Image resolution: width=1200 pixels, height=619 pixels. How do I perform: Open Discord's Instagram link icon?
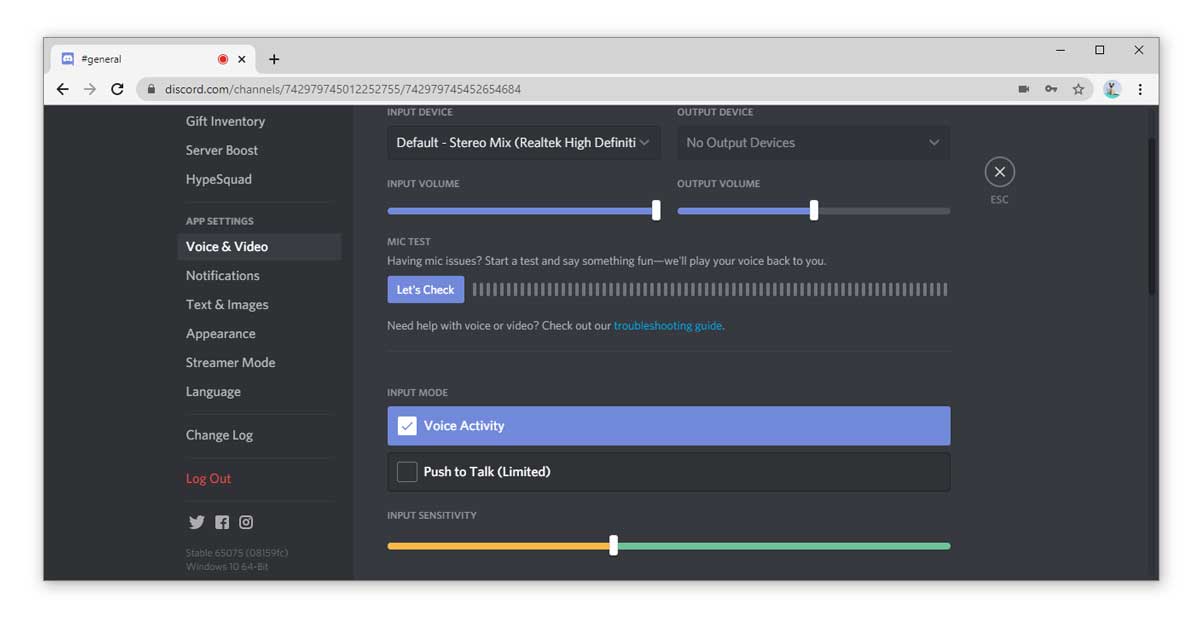[246, 522]
